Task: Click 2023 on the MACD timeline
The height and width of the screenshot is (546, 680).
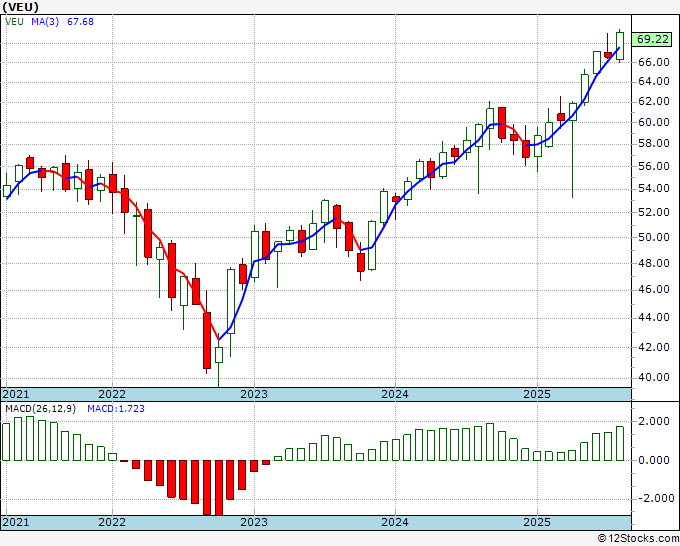Action: 254,522
